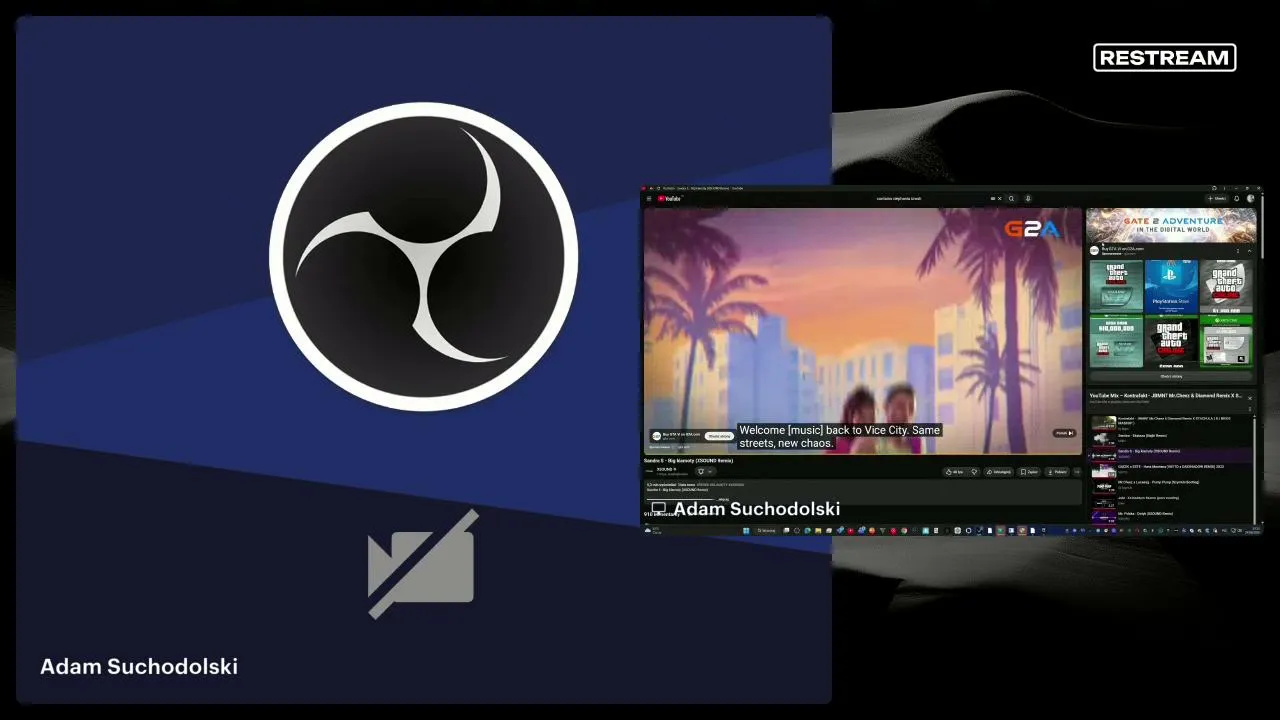The width and height of the screenshot is (1280, 720).
Task: Click the wide button below the ad product grid
Action: [x=1171, y=376]
